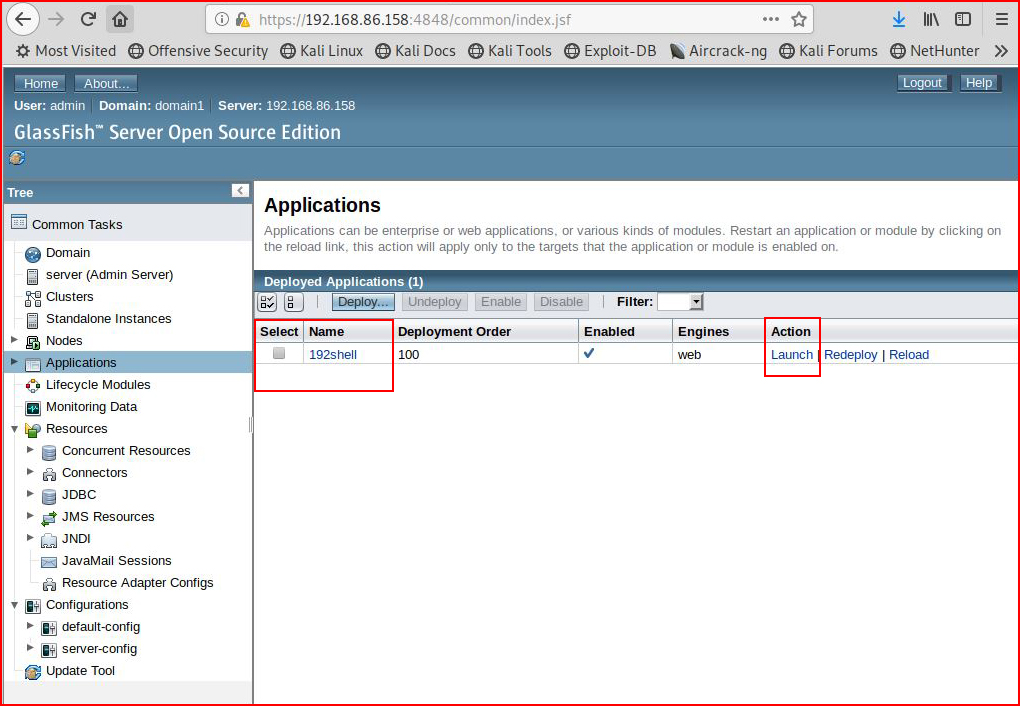Screen dimensions: 1020x706
Task: Open the site information icon in the address bar
Action: [222, 20]
